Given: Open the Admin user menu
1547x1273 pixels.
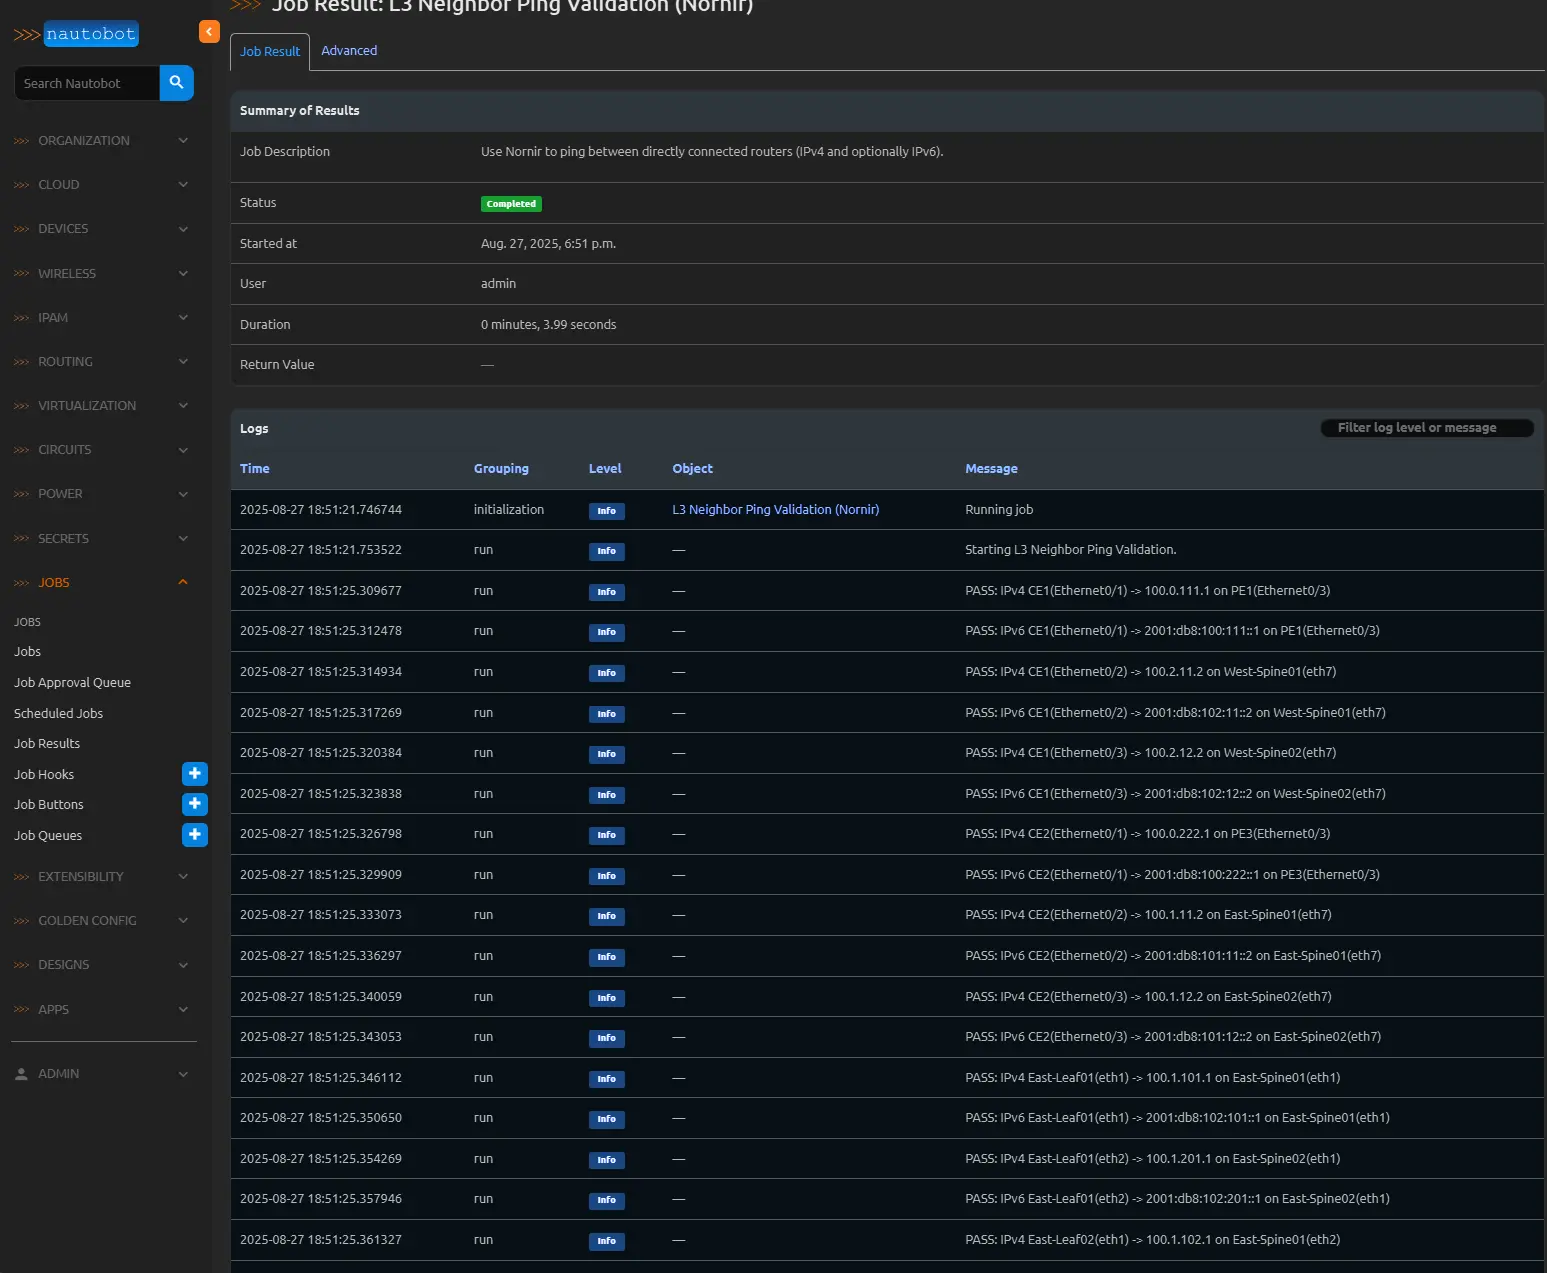Looking at the screenshot, I should point(100,1074).
